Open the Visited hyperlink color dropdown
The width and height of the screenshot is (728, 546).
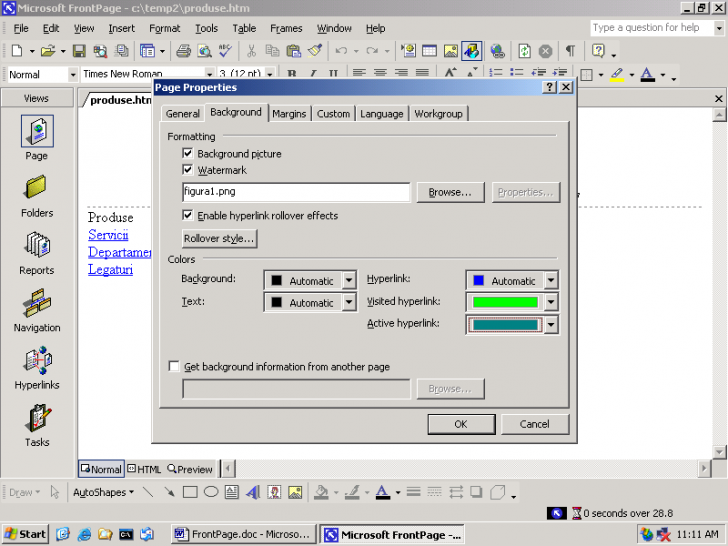pyautogui.click(x=550, y=302)
